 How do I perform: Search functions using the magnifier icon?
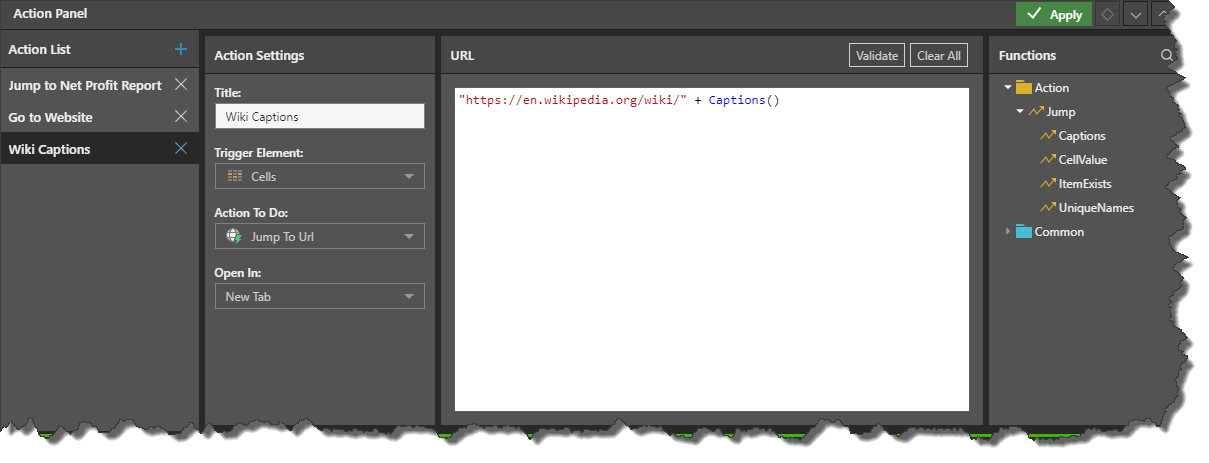click(x=1166, y=56)
